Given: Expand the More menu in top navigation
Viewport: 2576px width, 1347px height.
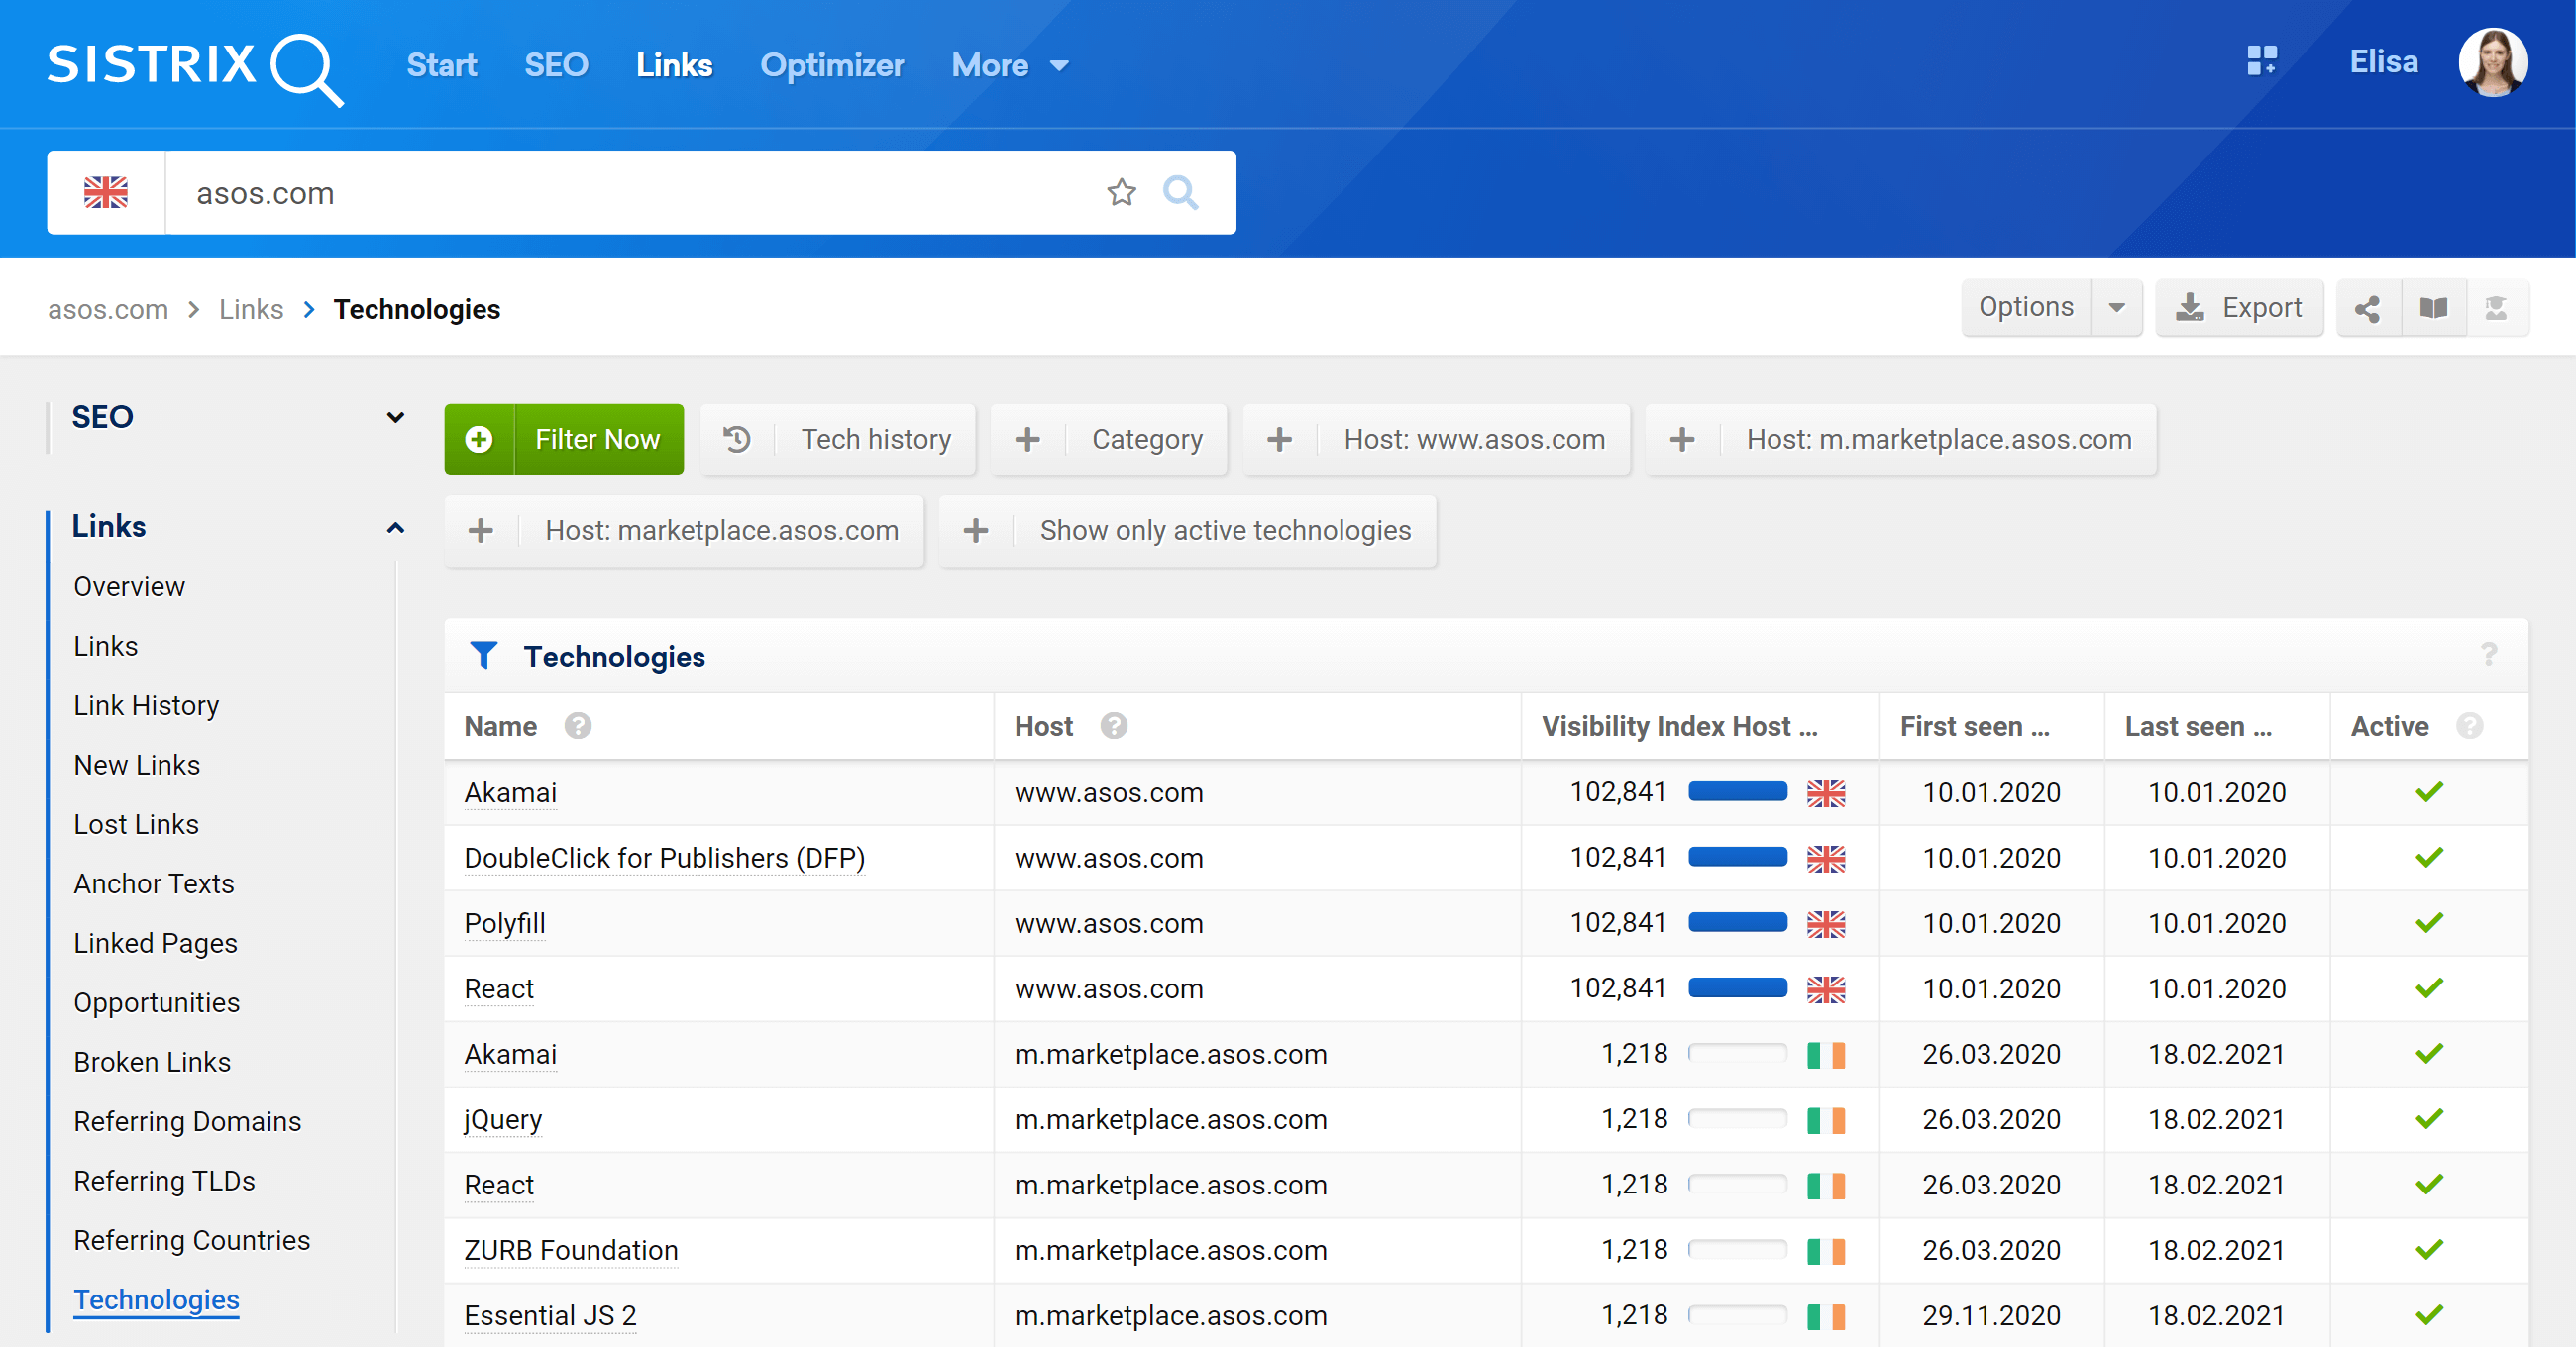Looking at the screenshot, I should [1010, 66].
